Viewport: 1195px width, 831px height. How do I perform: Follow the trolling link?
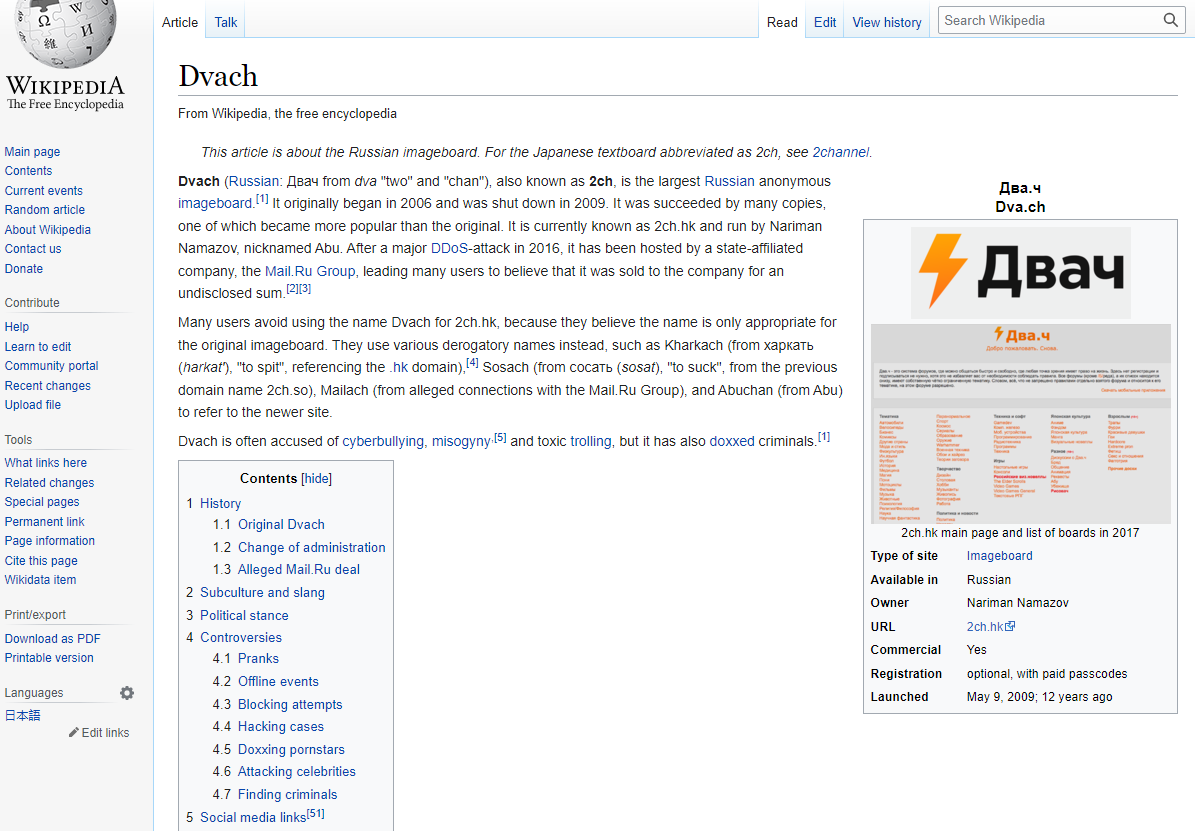pyautogui.click(x=591, y=441)
